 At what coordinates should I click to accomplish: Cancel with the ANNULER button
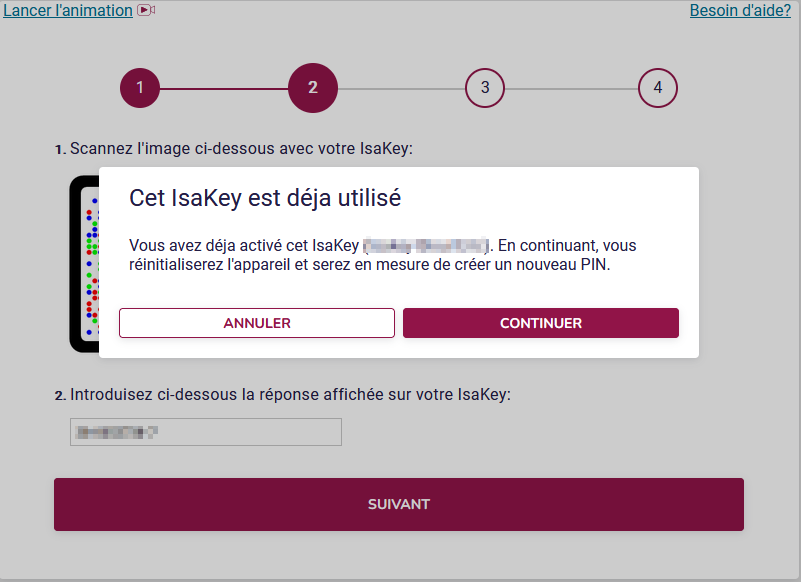(257, 323)
